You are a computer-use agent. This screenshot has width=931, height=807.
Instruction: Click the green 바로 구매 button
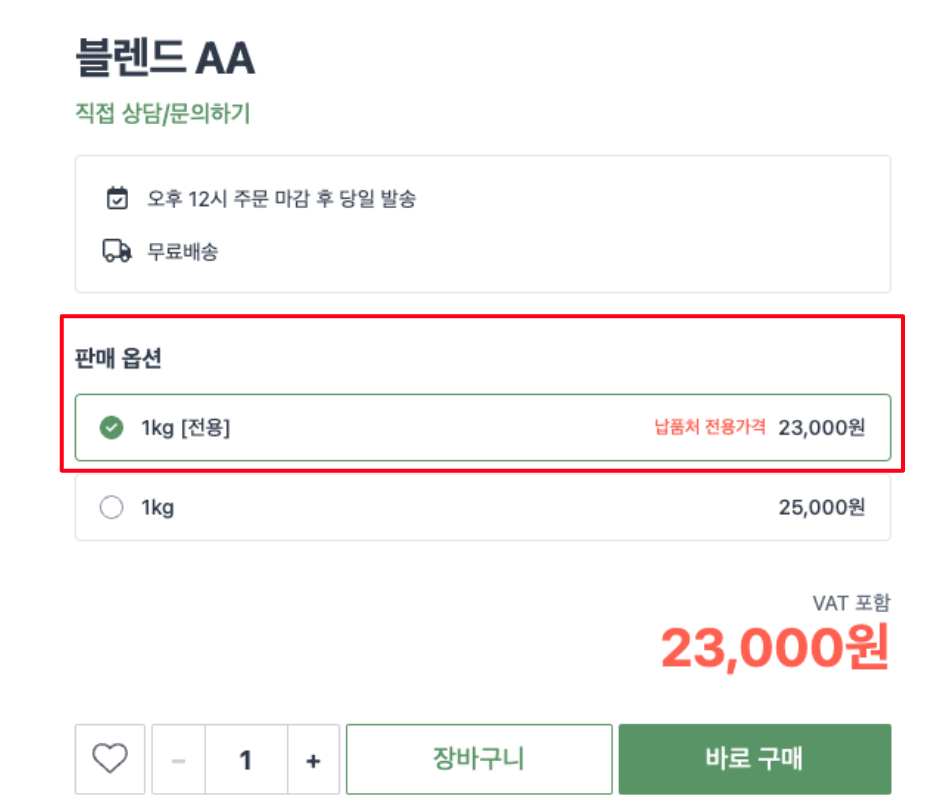click(755, 759)
